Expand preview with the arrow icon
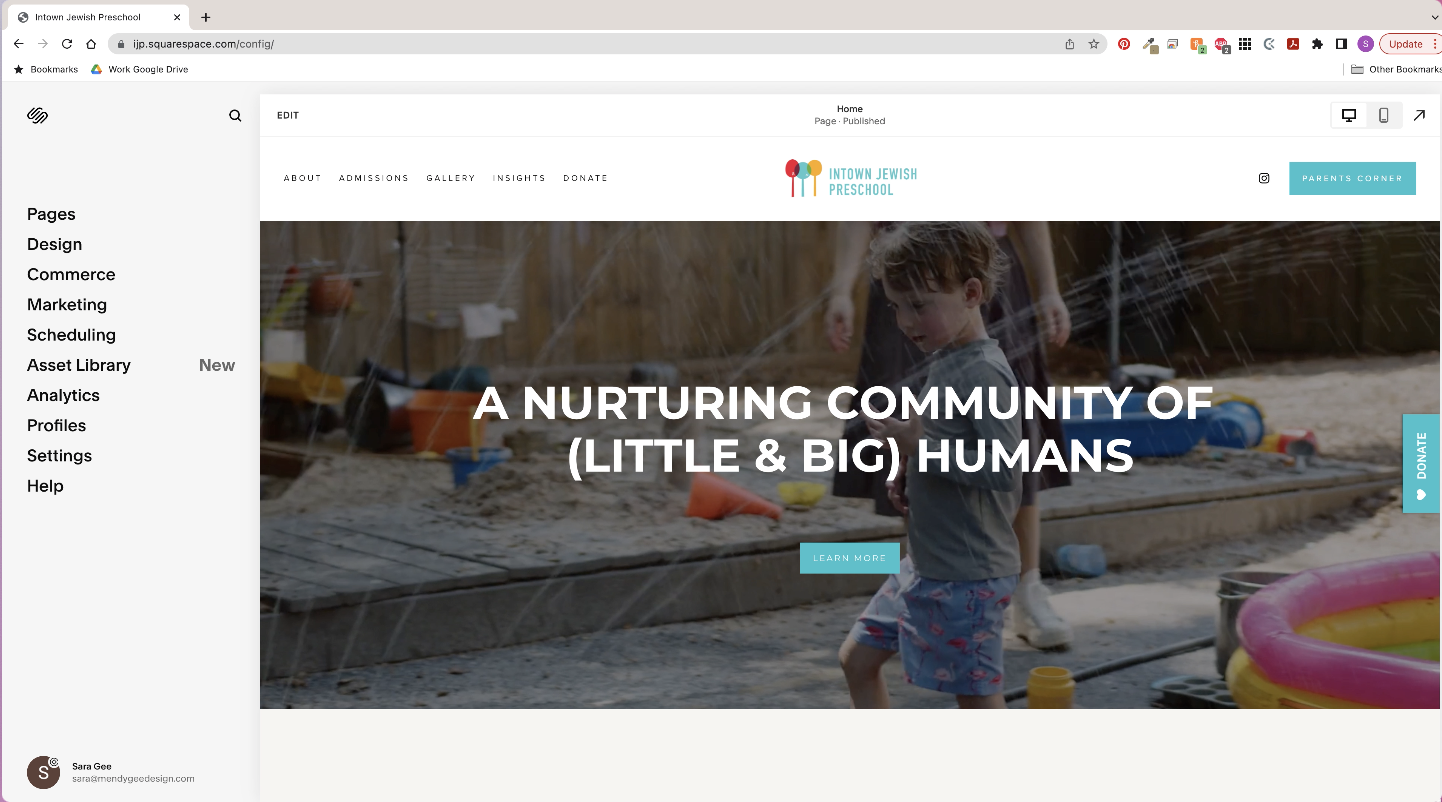This screenshot has width=1442, height=802. click(x=1419, y=116)
